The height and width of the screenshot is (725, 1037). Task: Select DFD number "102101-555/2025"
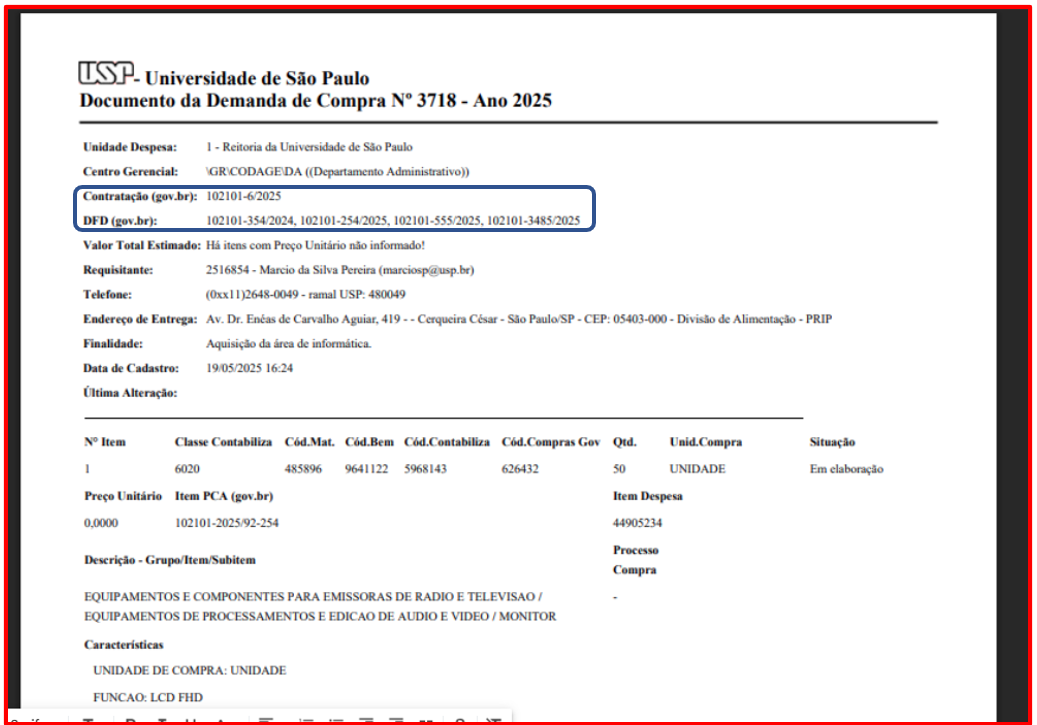coord(438,221)
